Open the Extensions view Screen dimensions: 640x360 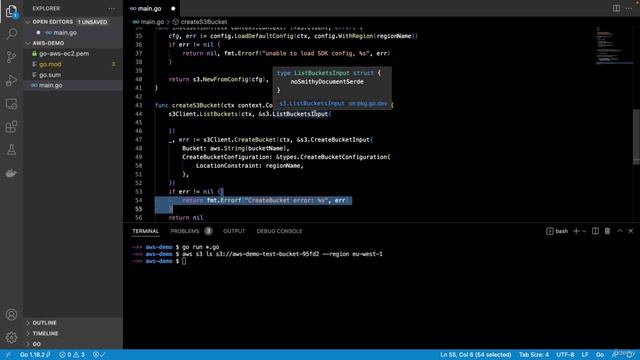coord(11,127)
